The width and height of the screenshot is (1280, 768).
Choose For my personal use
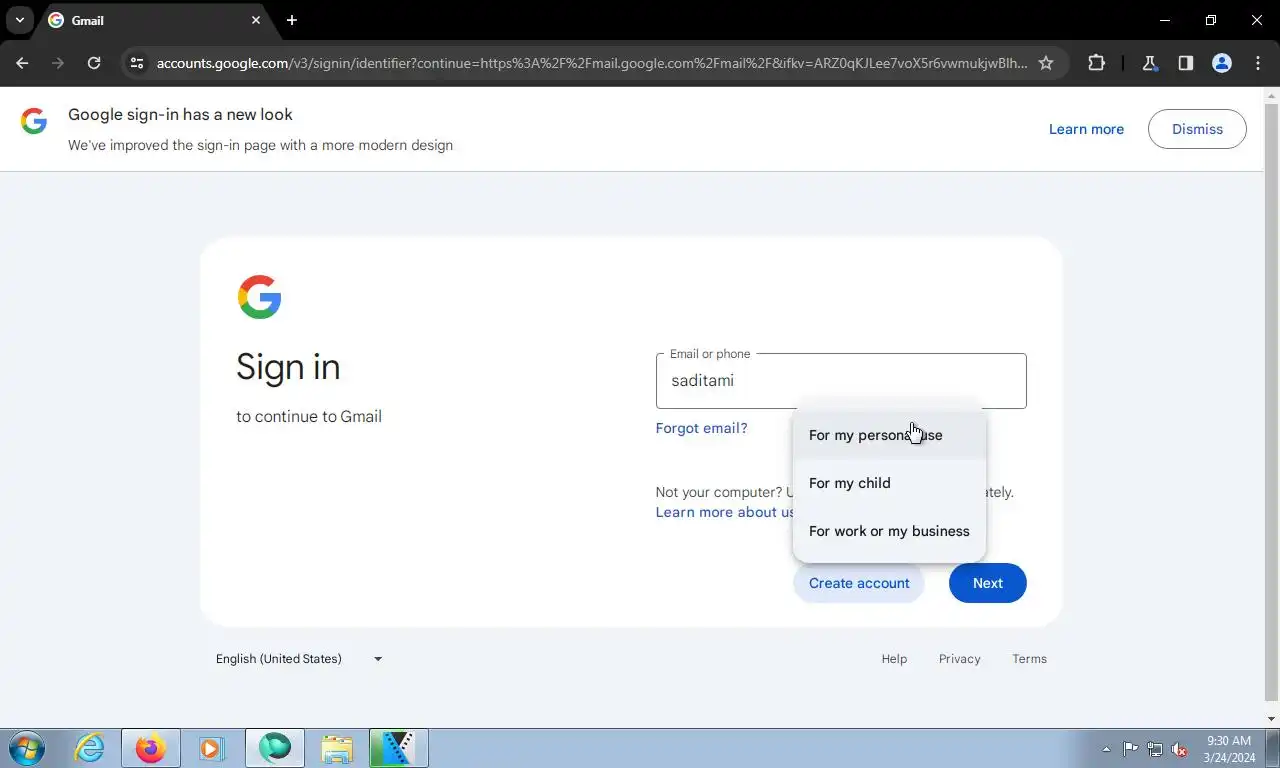889,435
